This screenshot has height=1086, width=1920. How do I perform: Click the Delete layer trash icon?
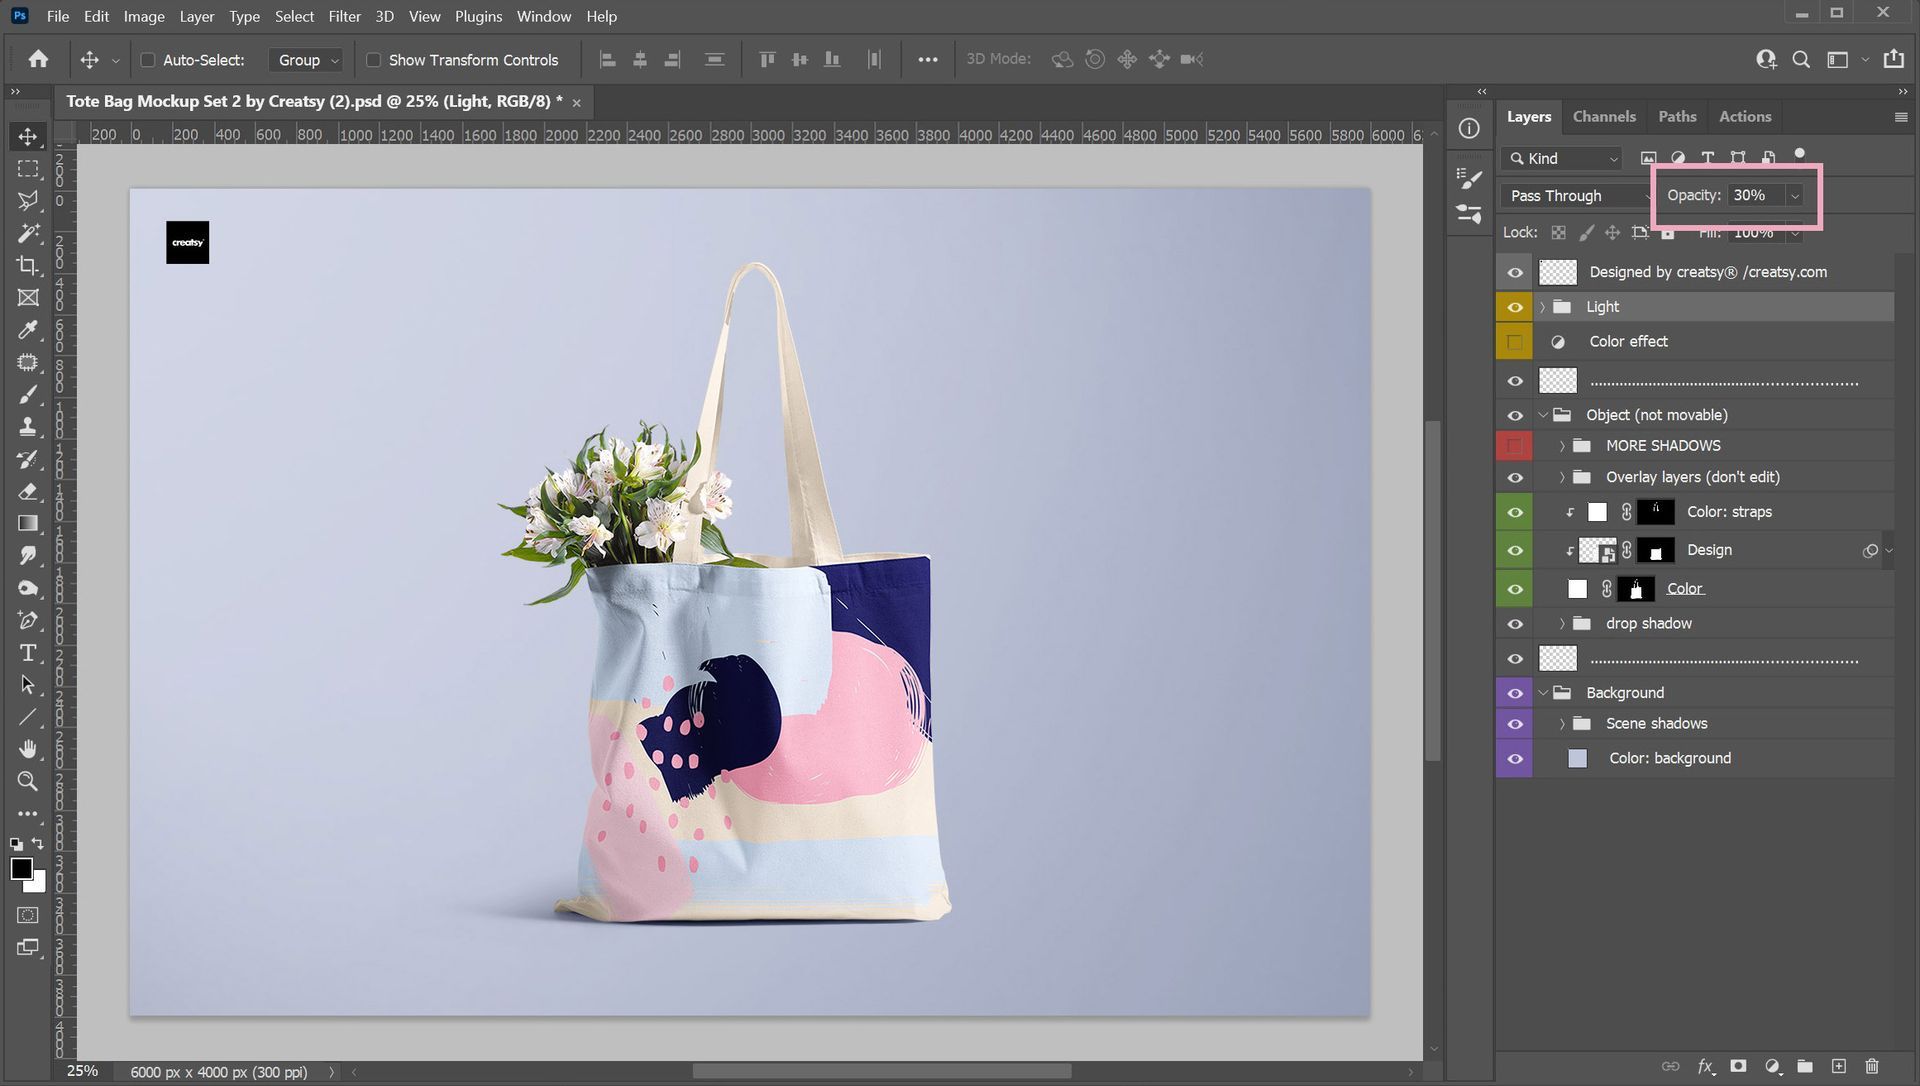1872,1066
